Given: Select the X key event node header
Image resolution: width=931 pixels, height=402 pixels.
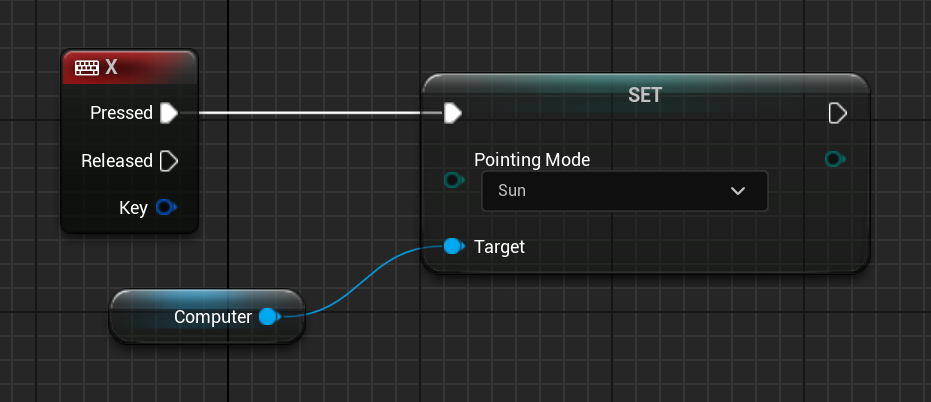Looking at the screenshot, I should coord(140,68).
